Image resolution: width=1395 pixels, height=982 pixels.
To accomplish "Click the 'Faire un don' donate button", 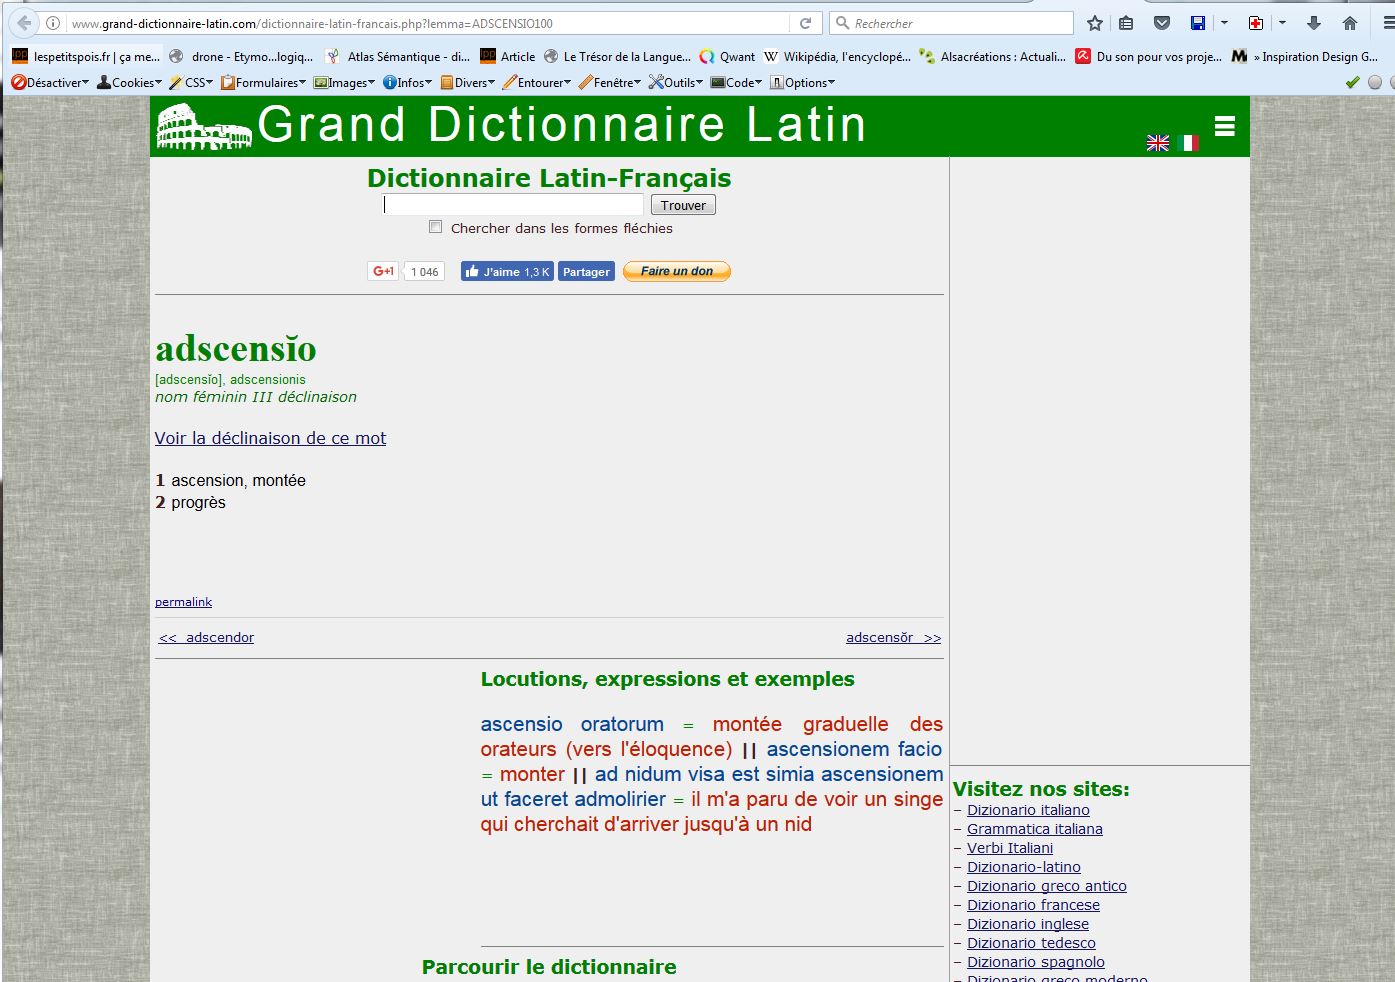I will coord(677,271).
